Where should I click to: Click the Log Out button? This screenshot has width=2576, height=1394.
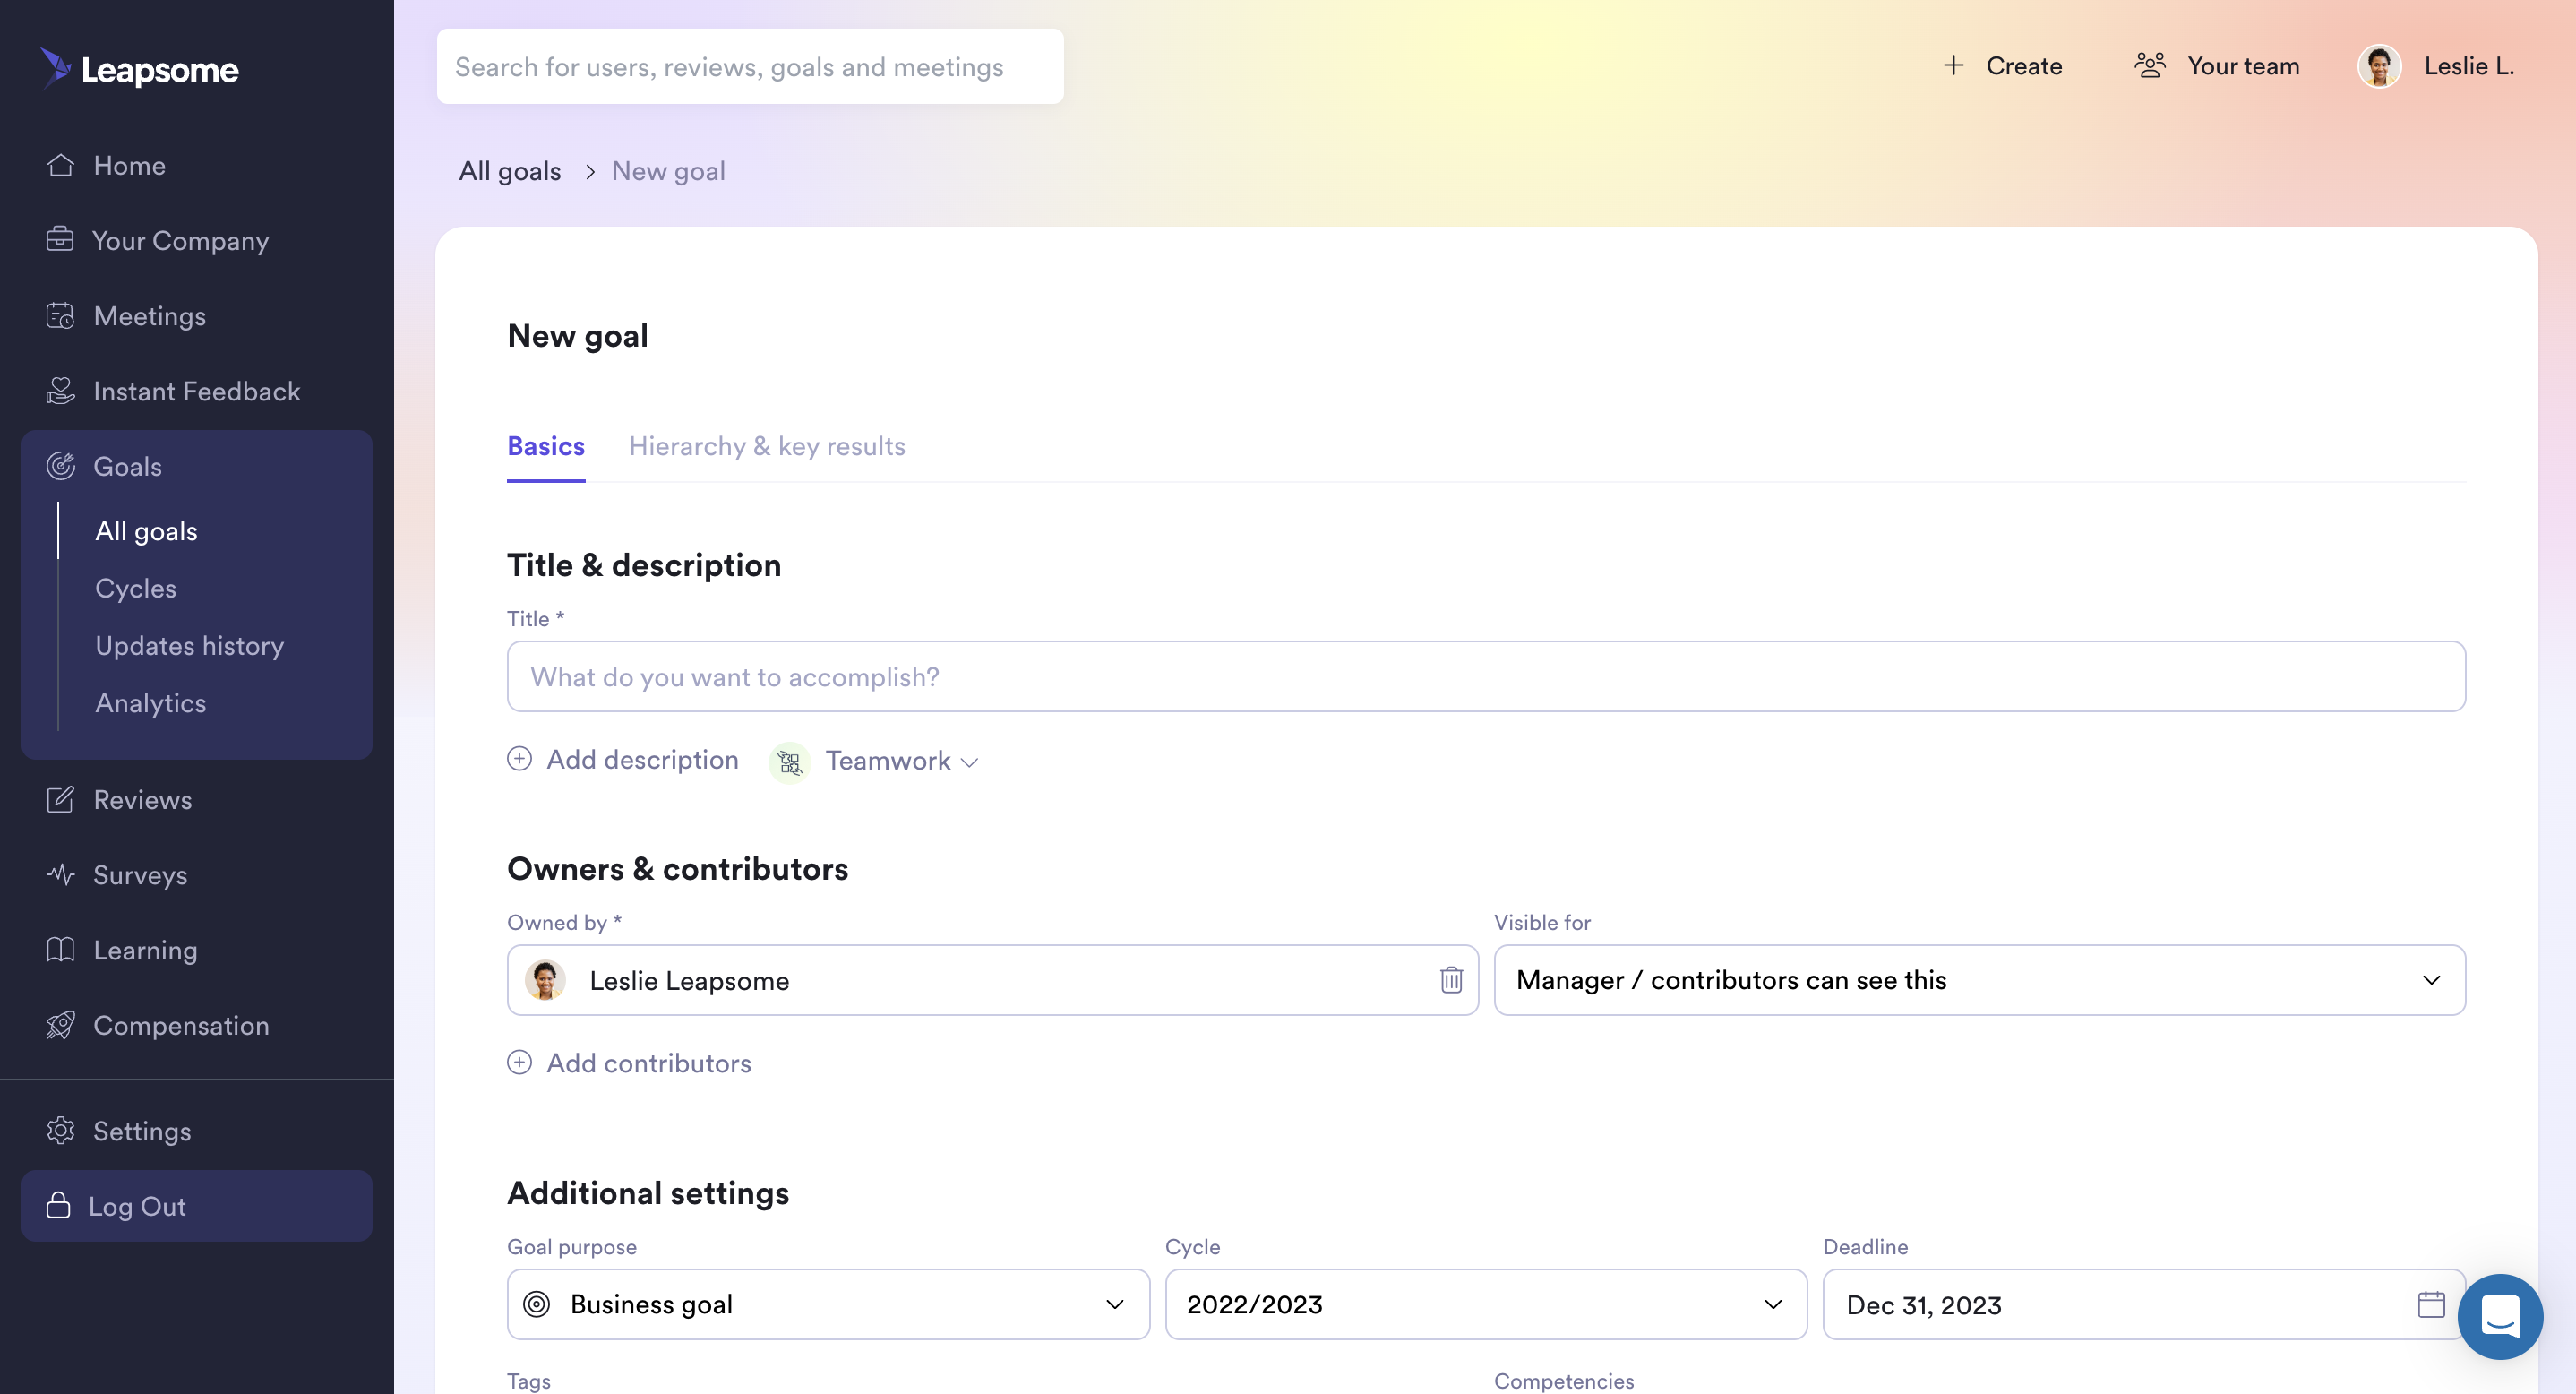[196, 1205]
